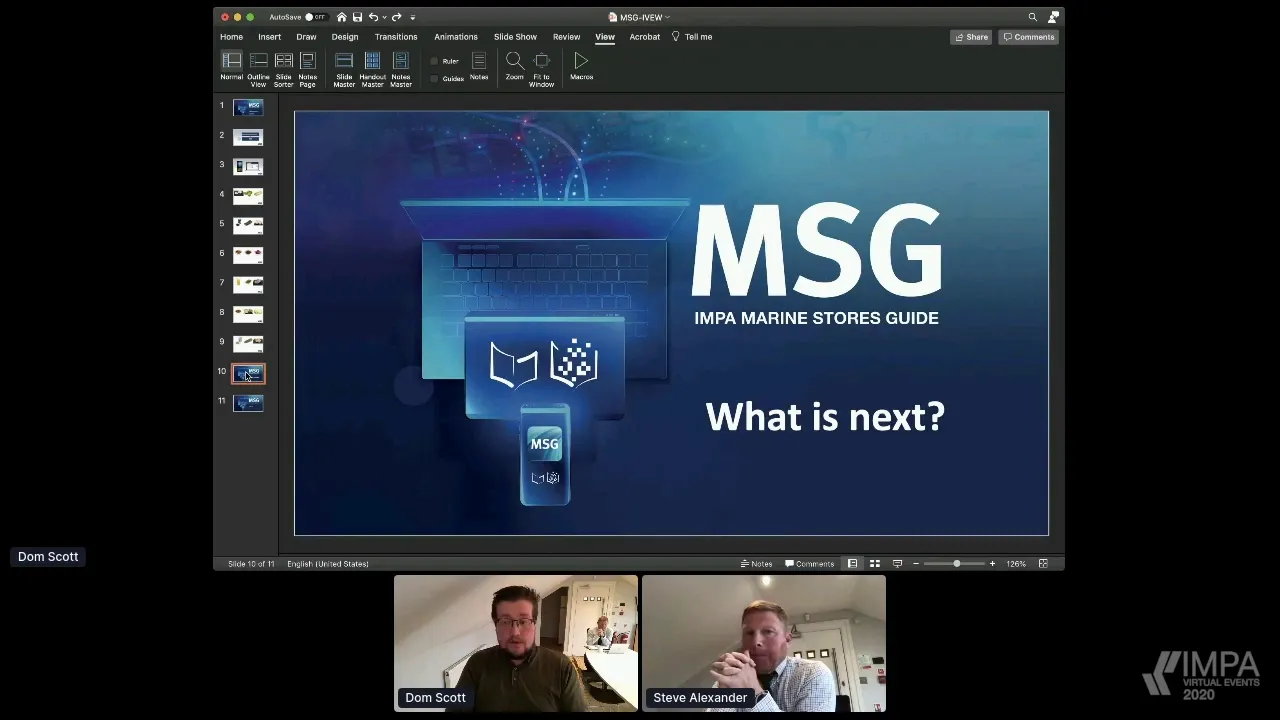Undo the last action

[373, 17]
